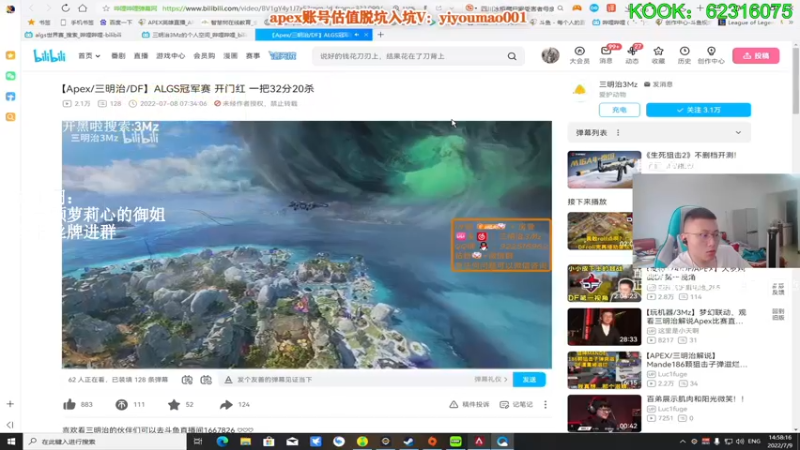Open 历史 watch history icon
This screenshot has width=800, height=450.
tap(684, 55)
